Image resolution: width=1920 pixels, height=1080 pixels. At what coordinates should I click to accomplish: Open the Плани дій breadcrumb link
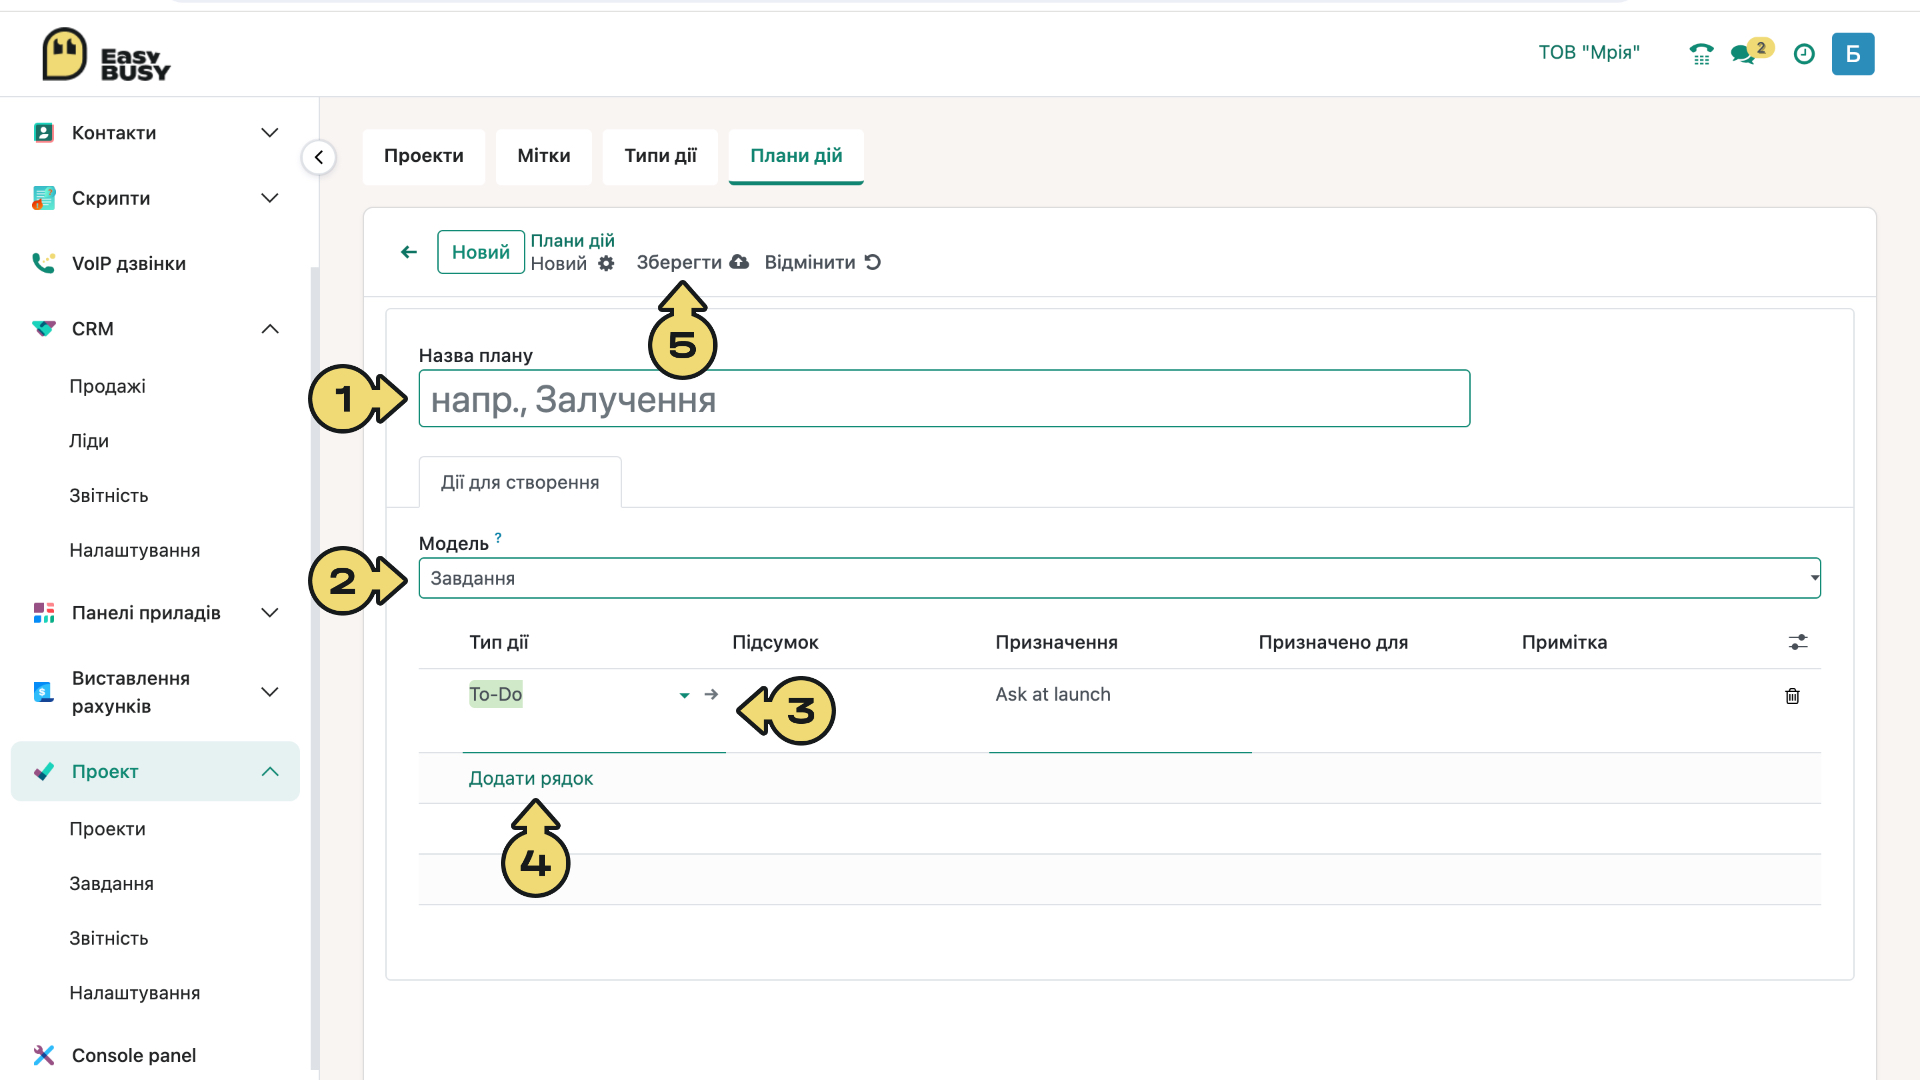click(572, 241)
